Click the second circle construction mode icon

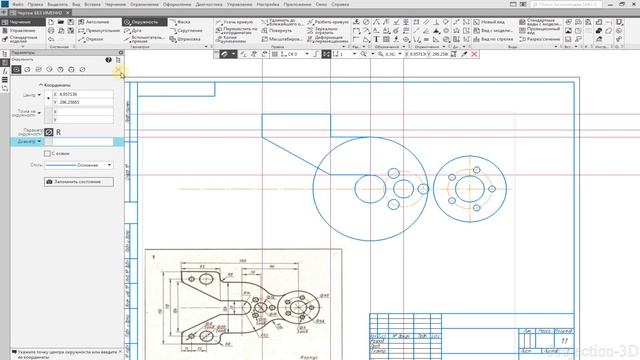click(x=27, y=69)
